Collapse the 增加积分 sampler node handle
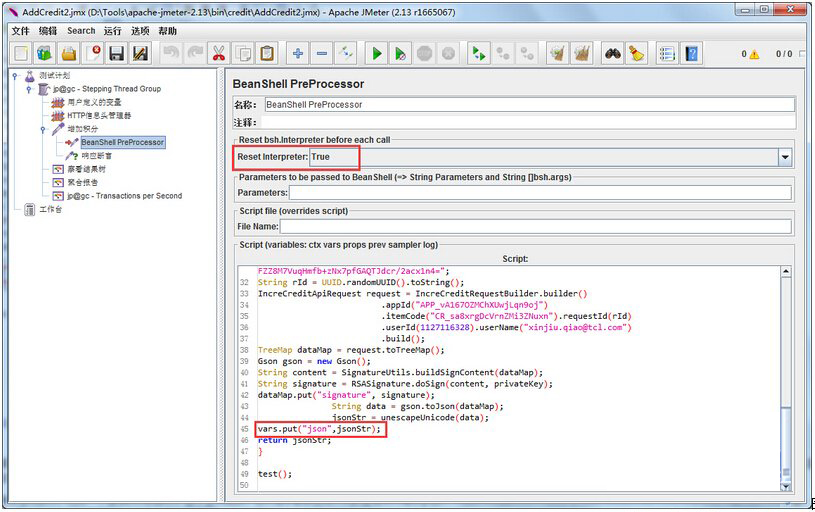Viewport: 815px width, 512px height. (x=44, y=129)
